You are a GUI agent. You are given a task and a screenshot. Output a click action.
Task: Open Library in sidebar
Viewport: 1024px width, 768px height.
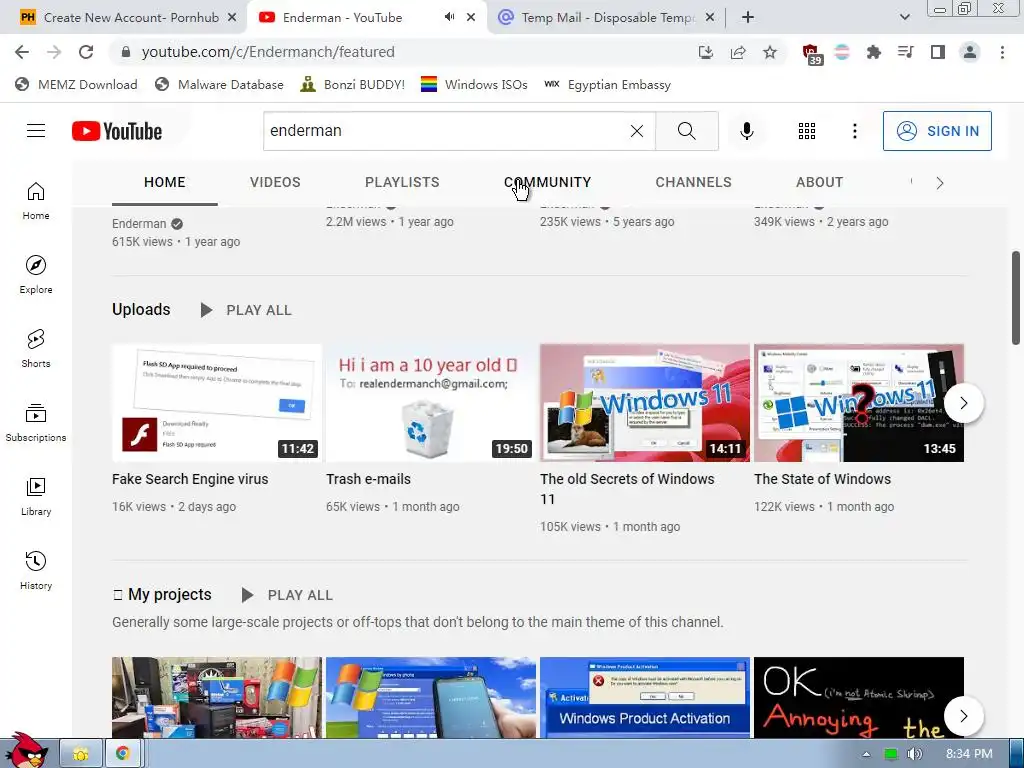36,497
